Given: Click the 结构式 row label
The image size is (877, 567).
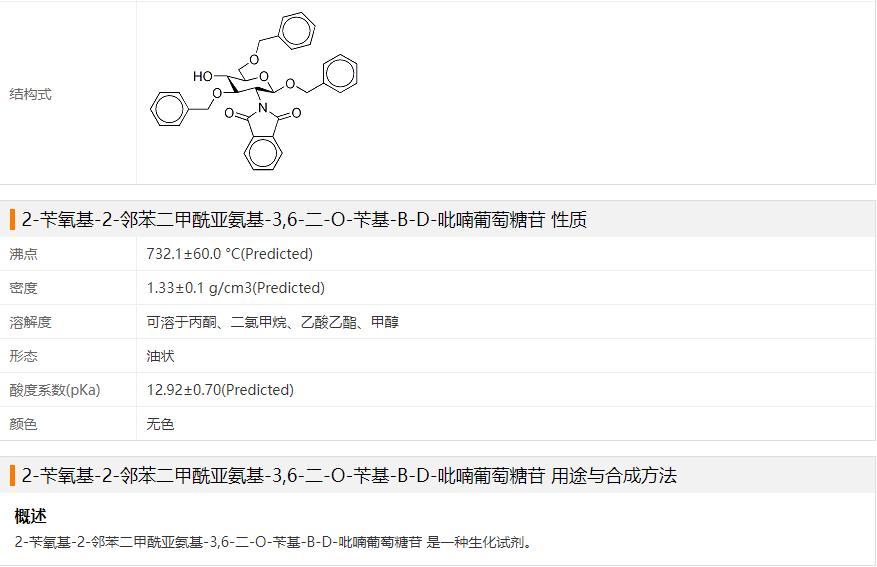Looking at the screenshot, I should click(x=31, y=95).
